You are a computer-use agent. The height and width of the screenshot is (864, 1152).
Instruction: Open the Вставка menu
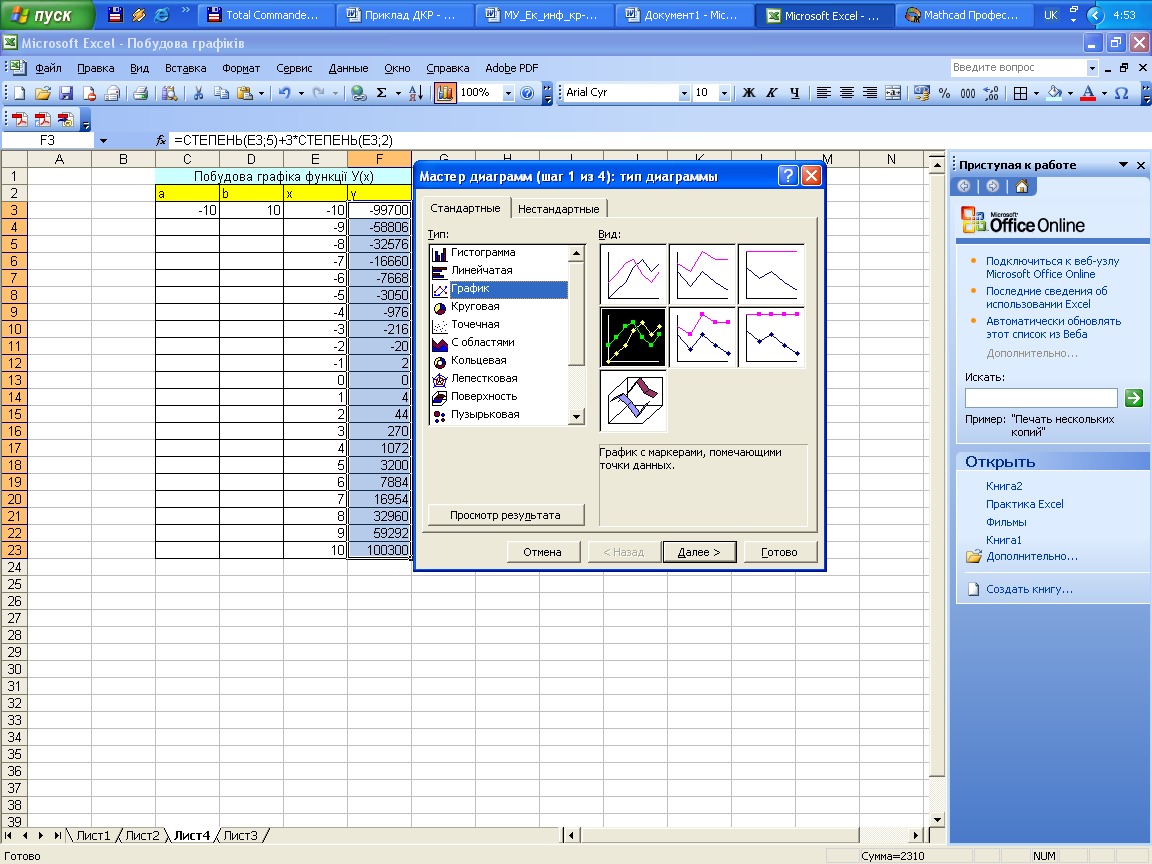pyautogui.click(x=185, y=68)
